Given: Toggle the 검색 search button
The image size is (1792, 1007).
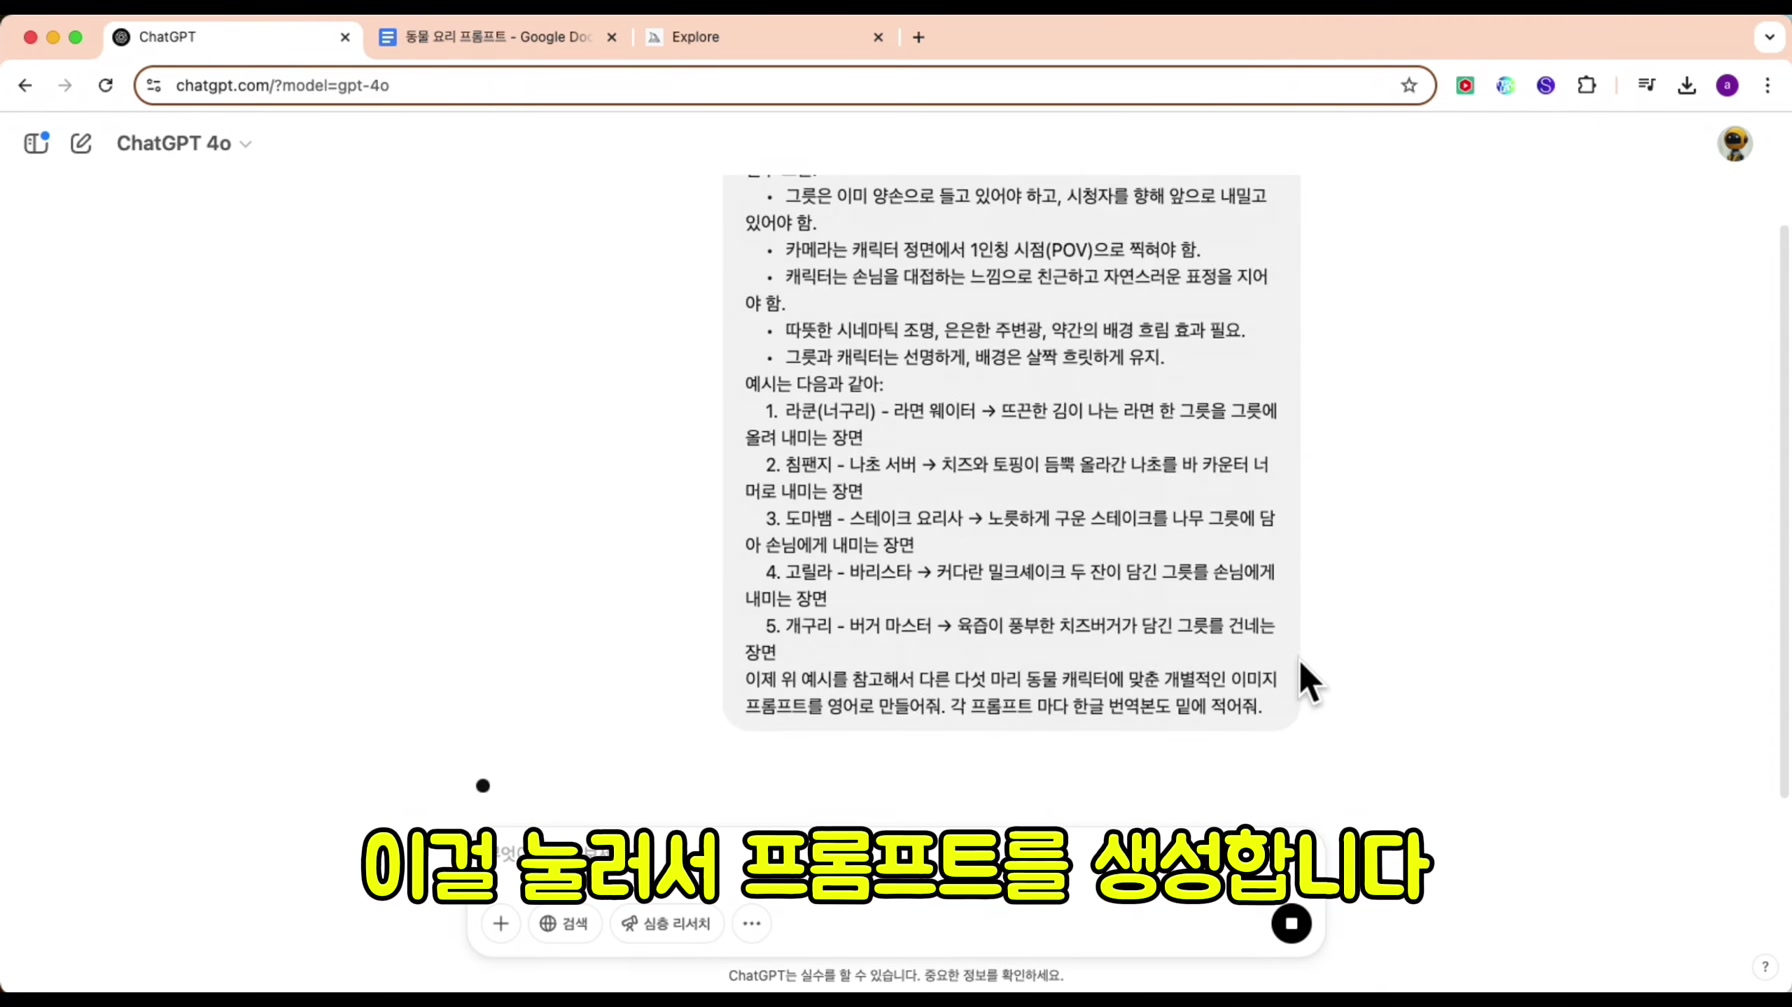Looking at the screenshot, I should point(565,923).
